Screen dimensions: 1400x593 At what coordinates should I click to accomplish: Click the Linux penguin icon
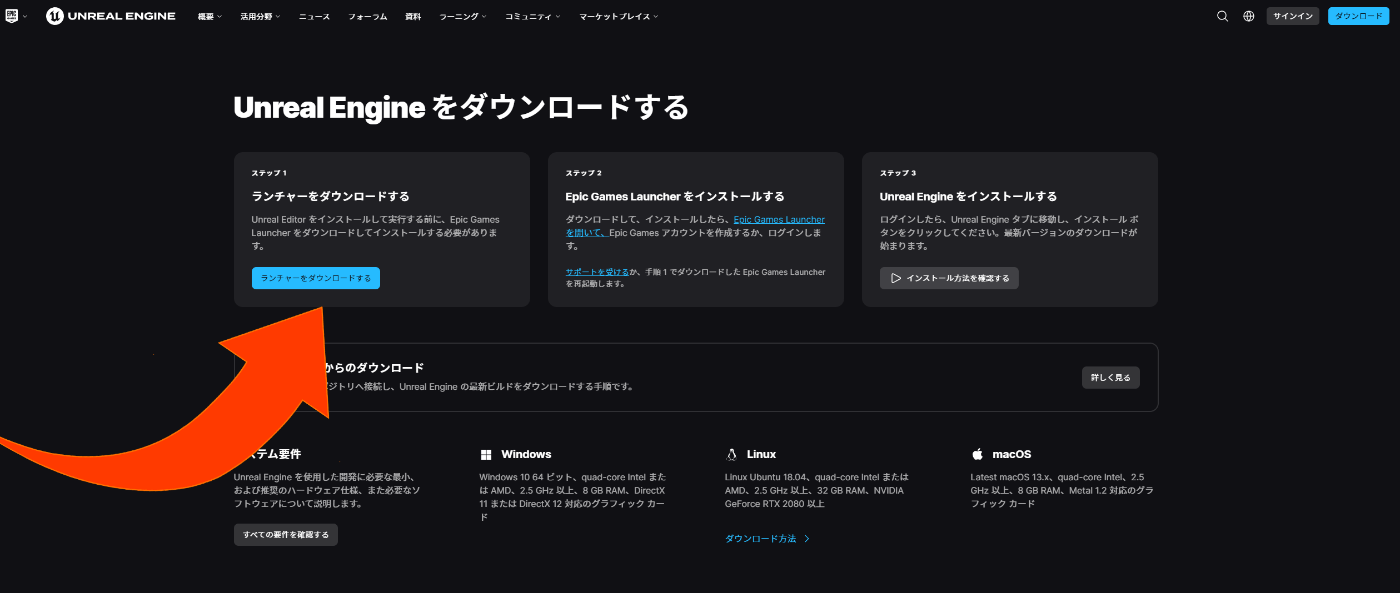pyautogui.click(x=732, y=454)
